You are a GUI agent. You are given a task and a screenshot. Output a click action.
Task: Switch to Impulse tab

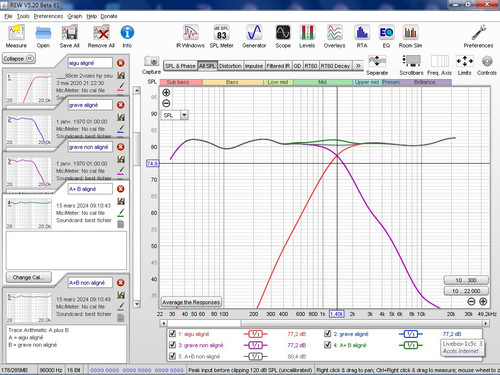click(254, 66)
